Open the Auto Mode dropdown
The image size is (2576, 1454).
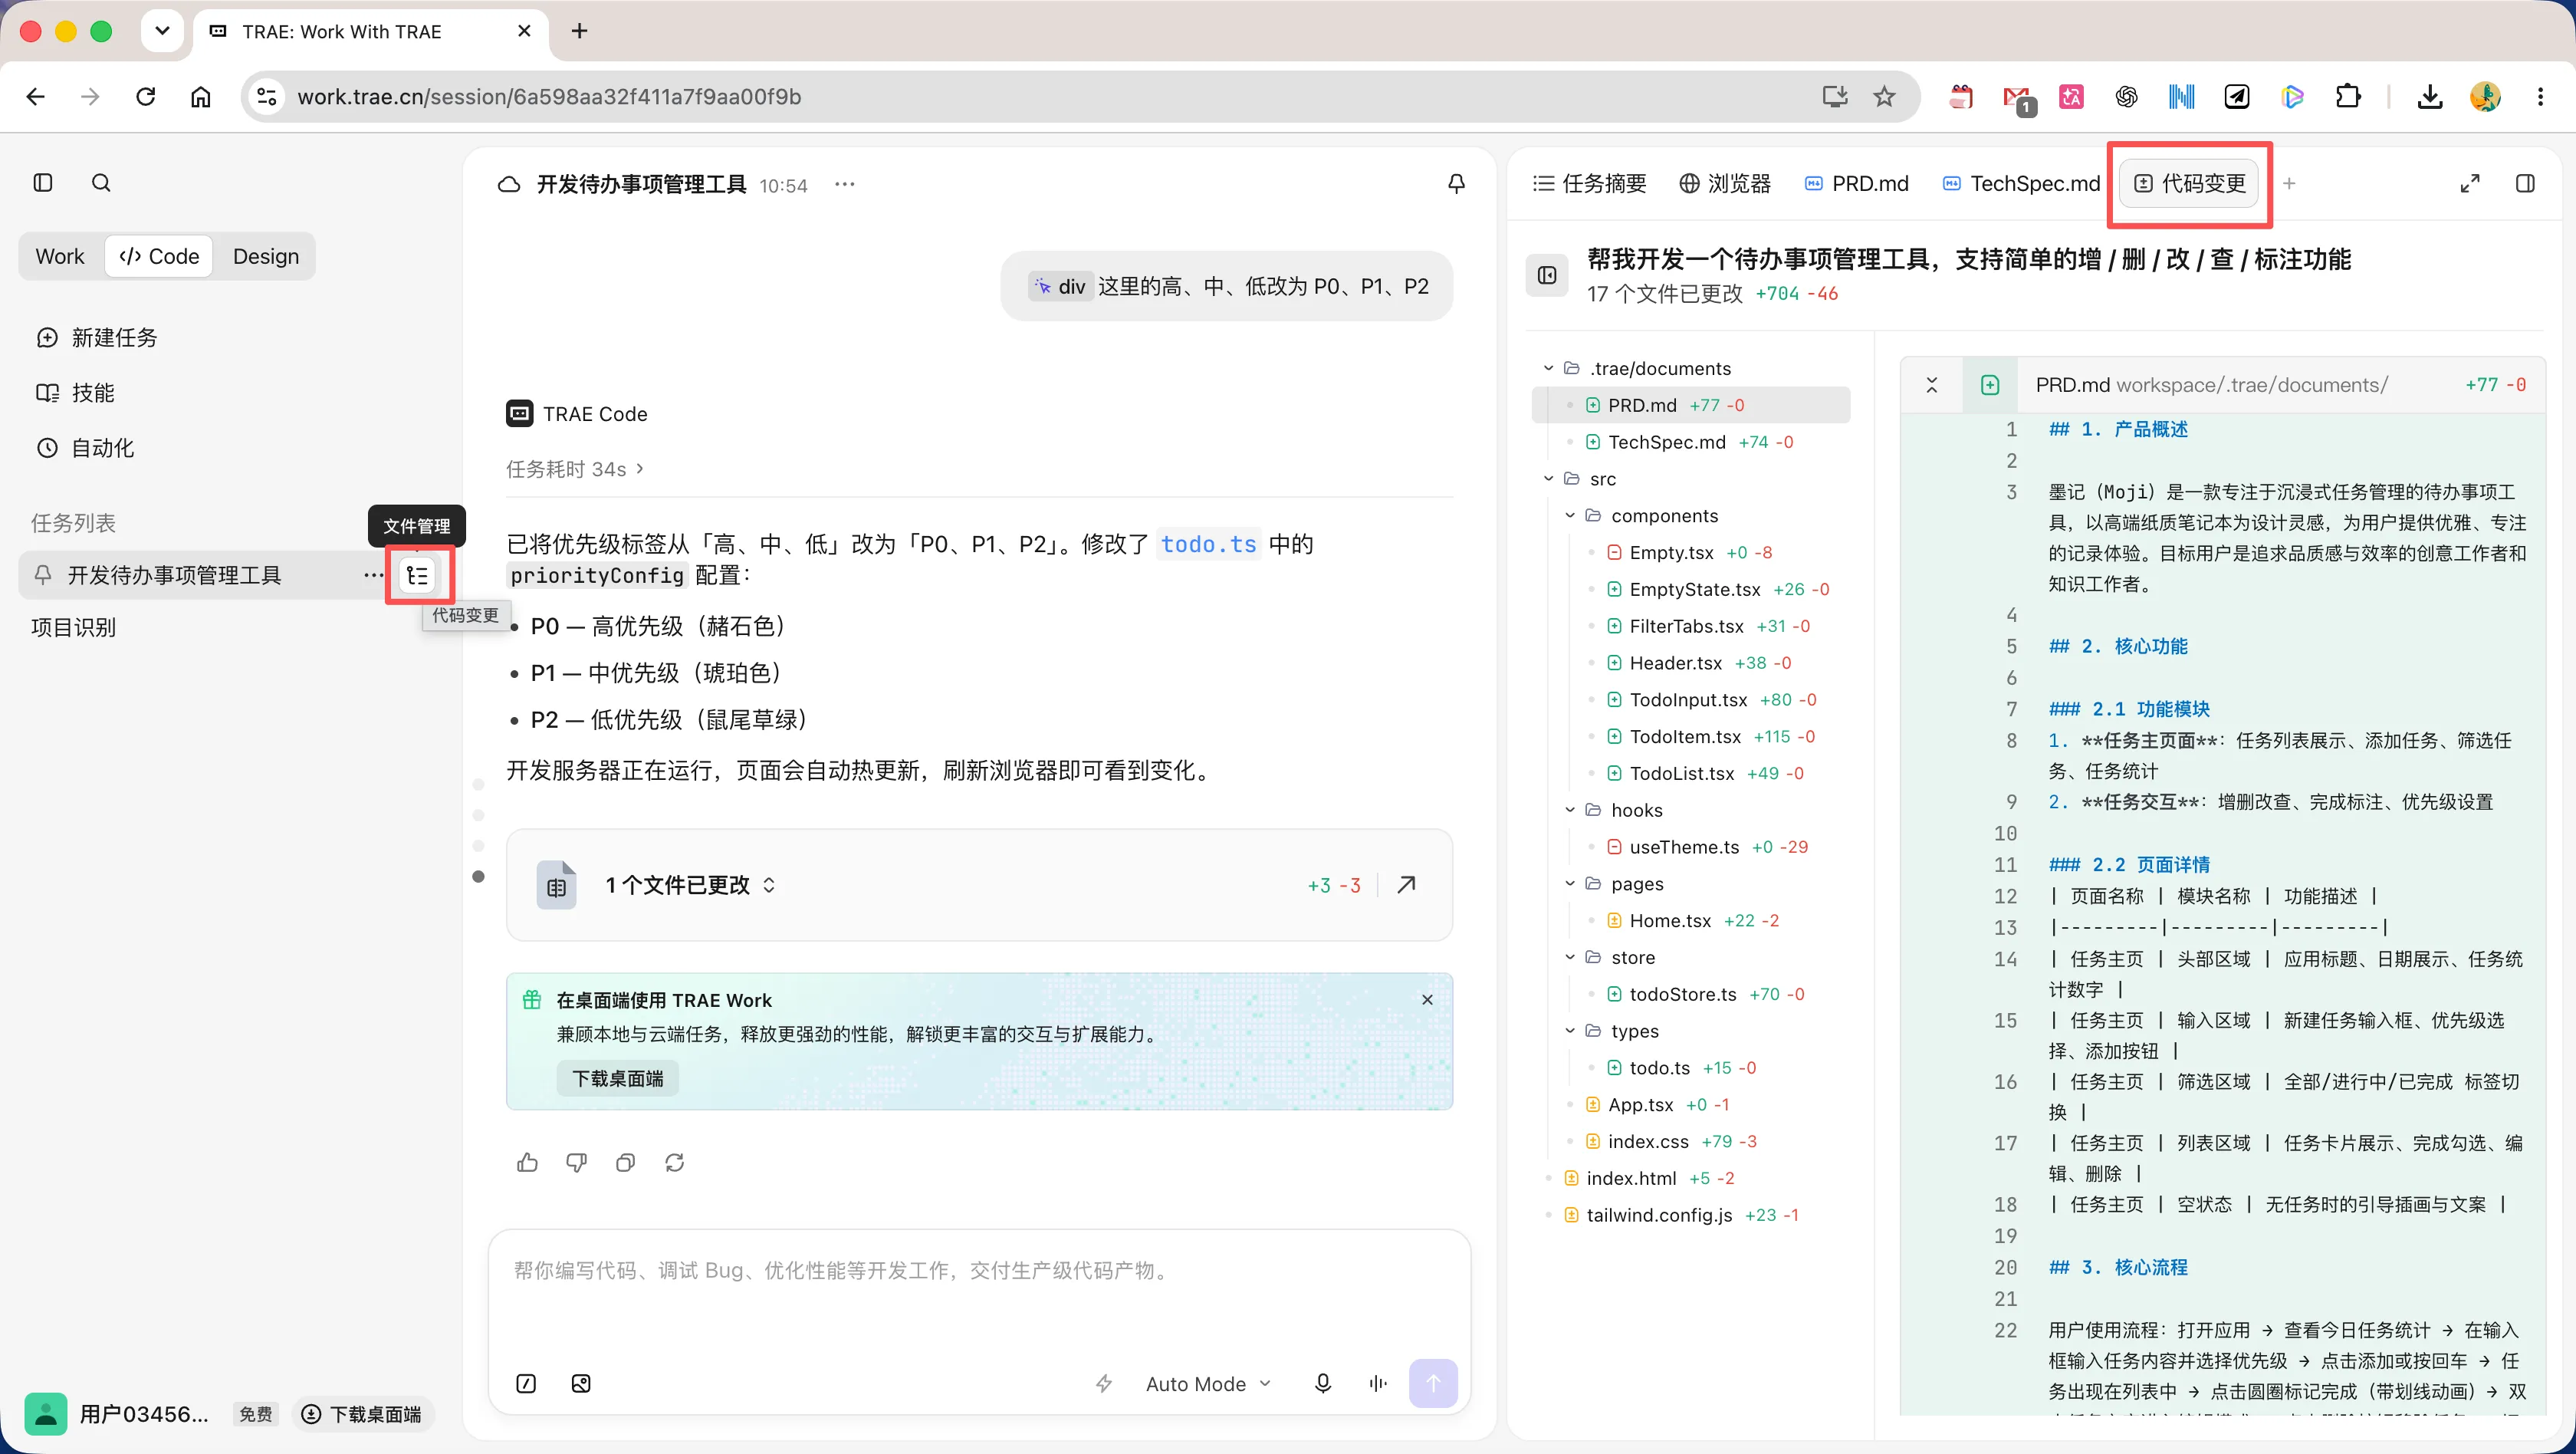(x=1208, y=1384)
